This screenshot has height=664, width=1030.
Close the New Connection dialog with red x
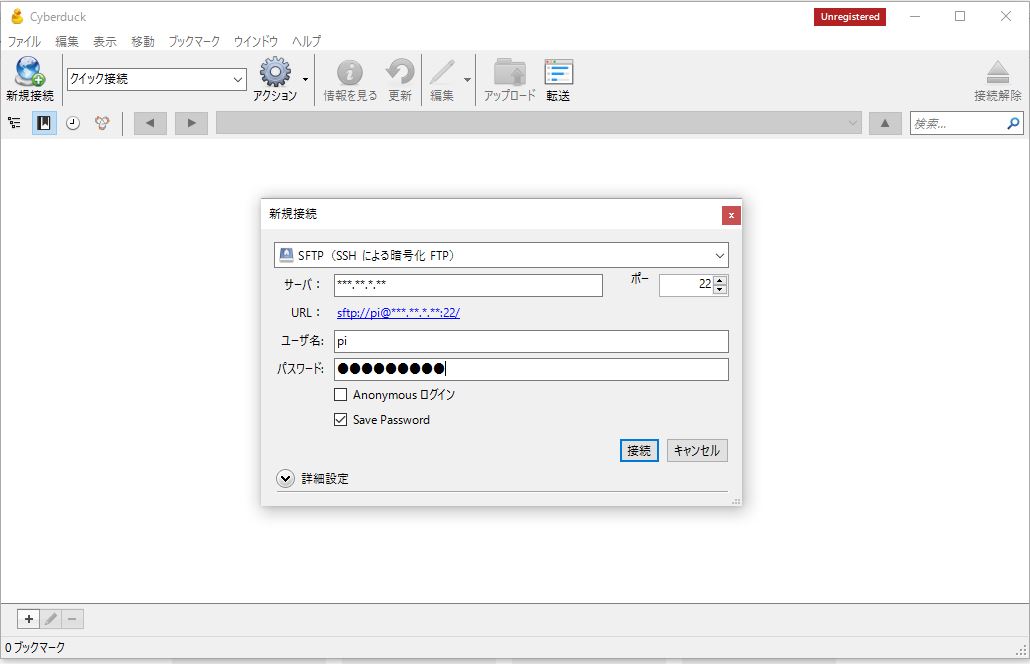(x=731, y=215)
